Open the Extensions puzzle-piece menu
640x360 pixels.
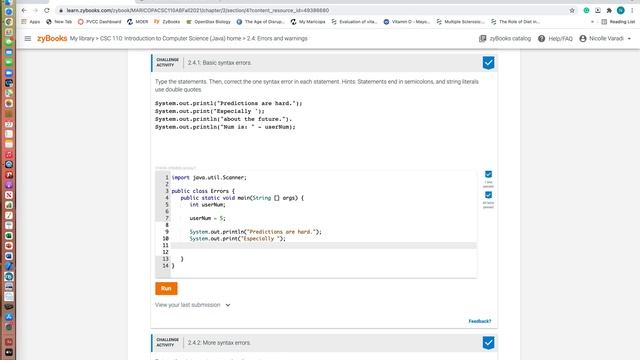[x=609, y=10]
